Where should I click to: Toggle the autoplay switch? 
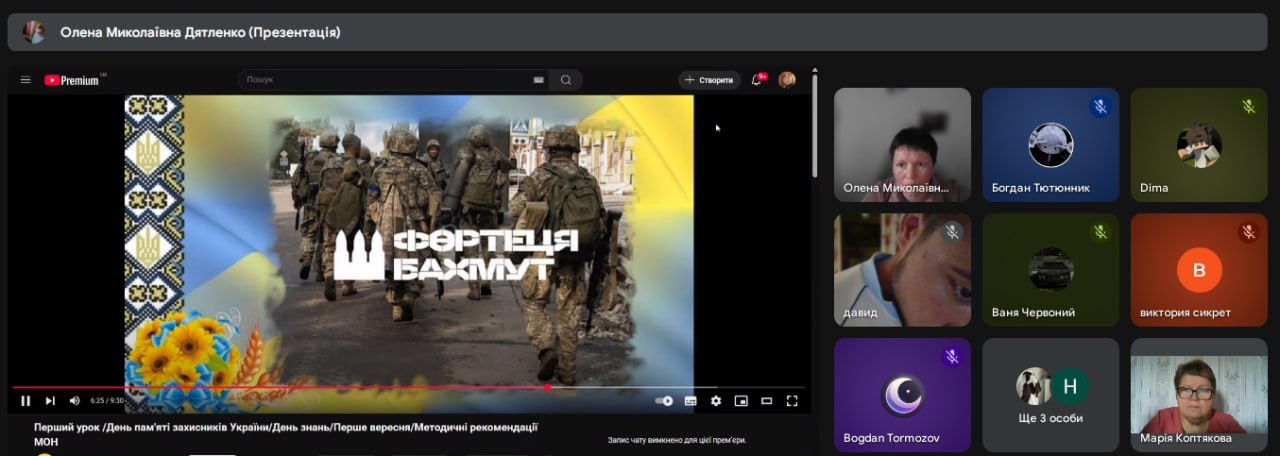coord(664,401)
